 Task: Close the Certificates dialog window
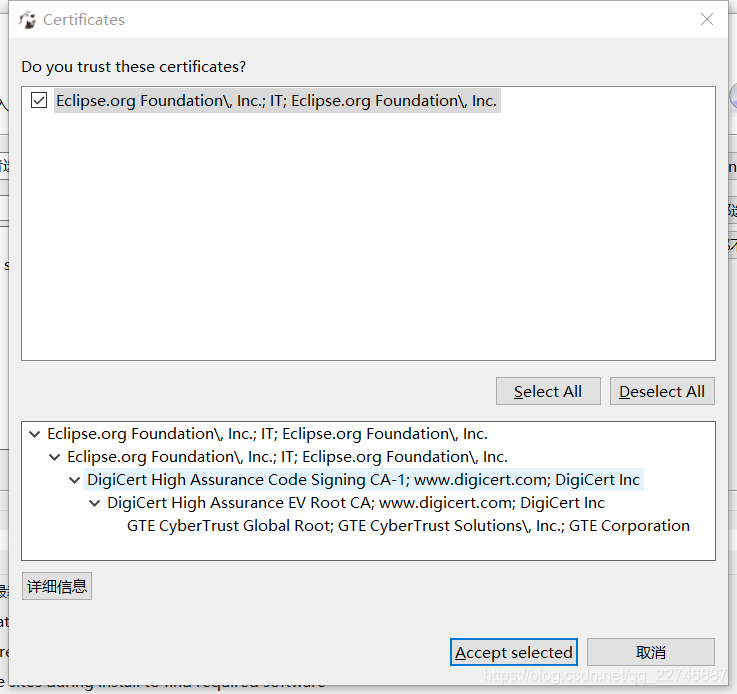[x=706, y=19]
